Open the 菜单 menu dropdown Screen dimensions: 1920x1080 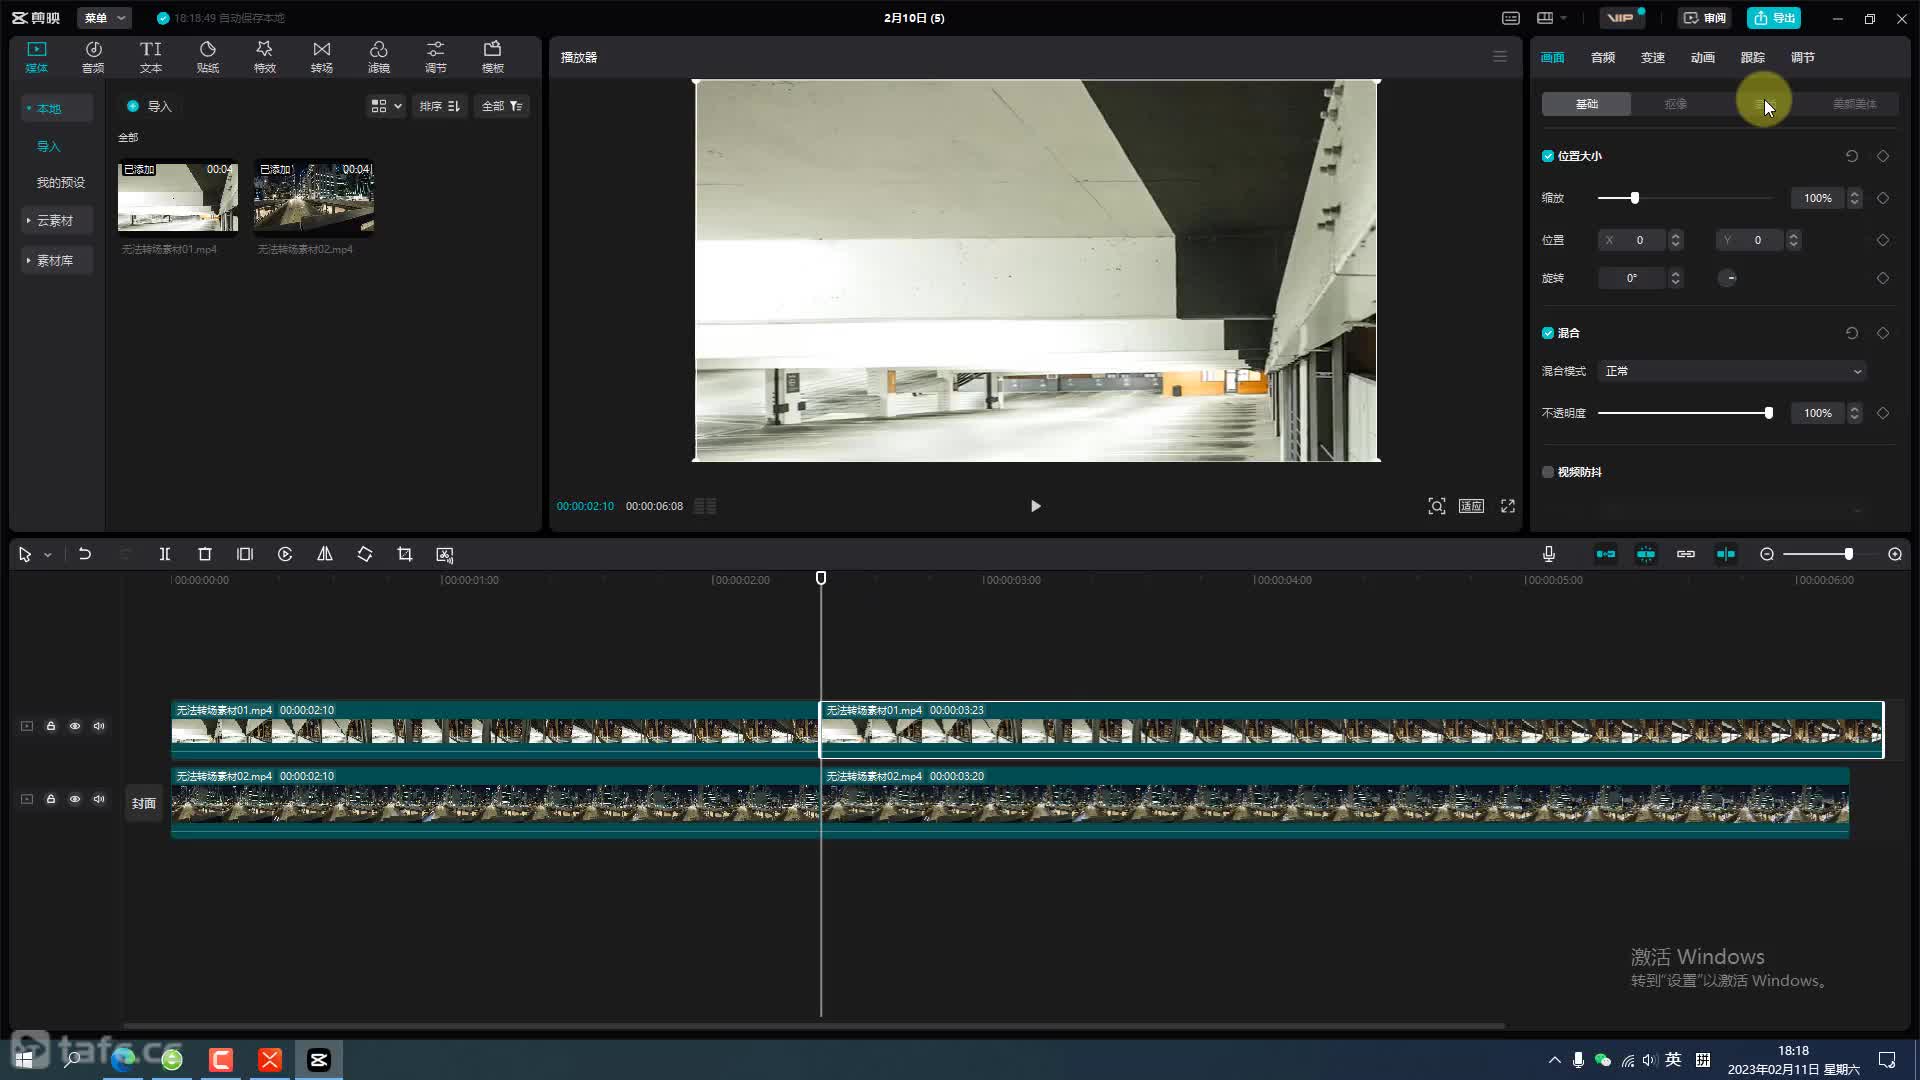pyautogui.click(x=105, y=18)
